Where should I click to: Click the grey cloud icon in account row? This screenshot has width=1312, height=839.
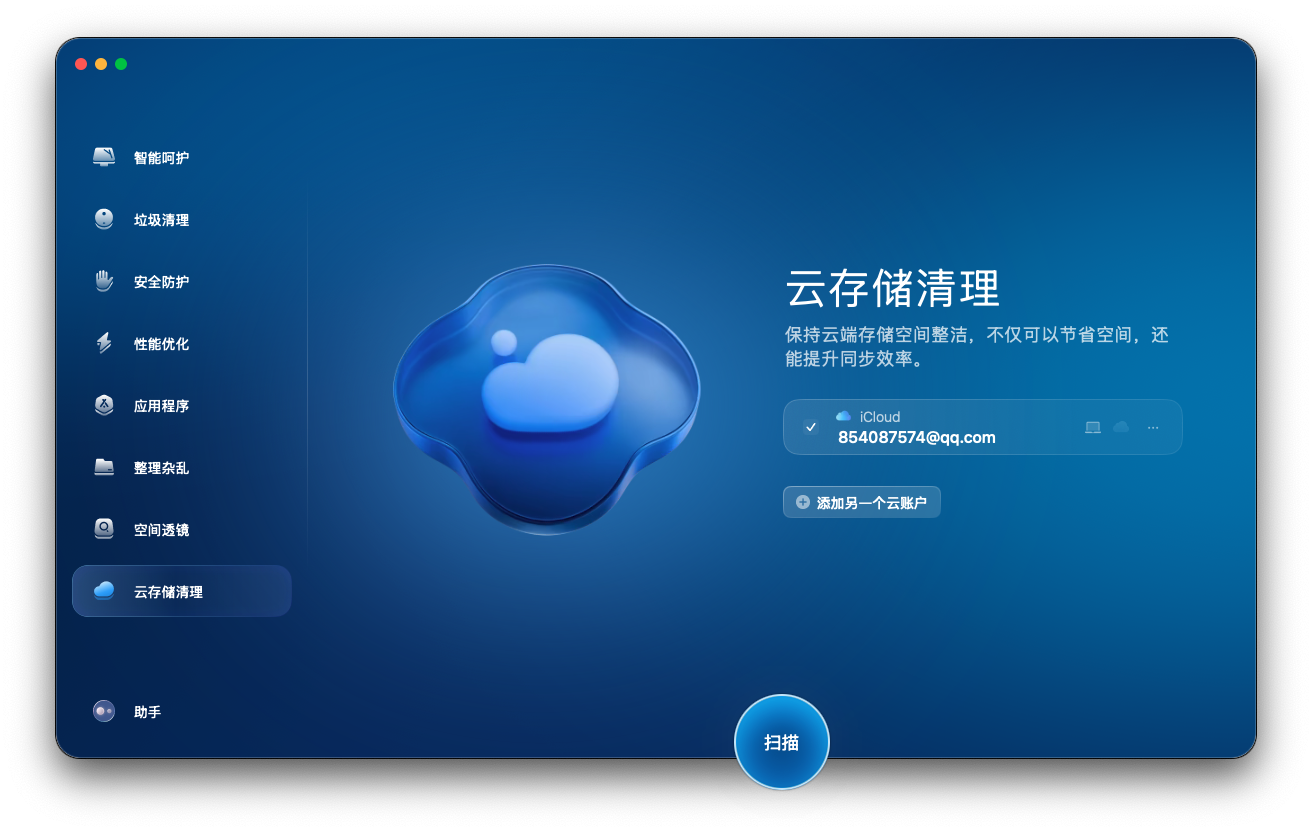1121,427
